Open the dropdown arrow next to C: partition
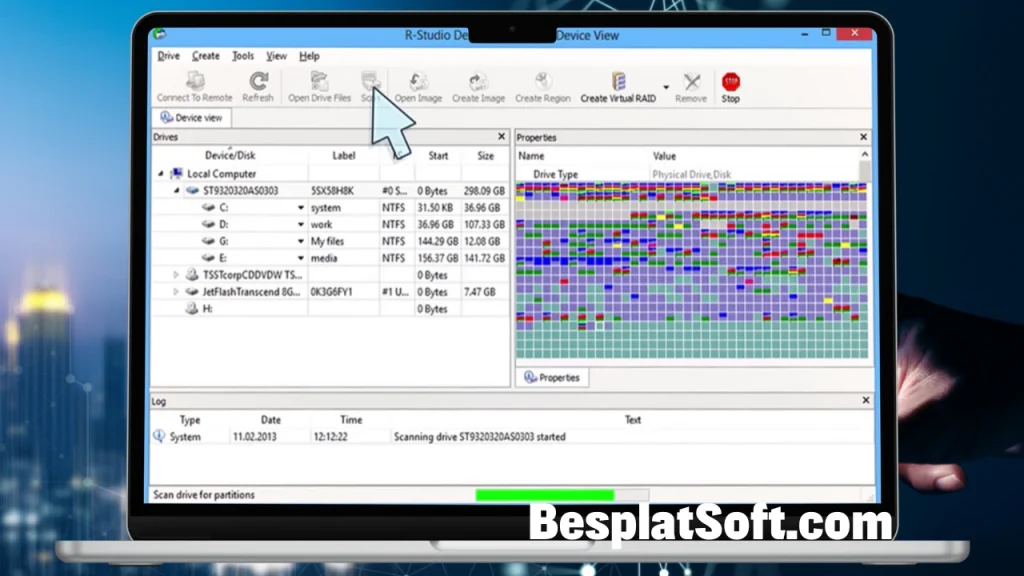Image resolution: width=1024 pixels, height=576 pixels. (x=300, y=208)
